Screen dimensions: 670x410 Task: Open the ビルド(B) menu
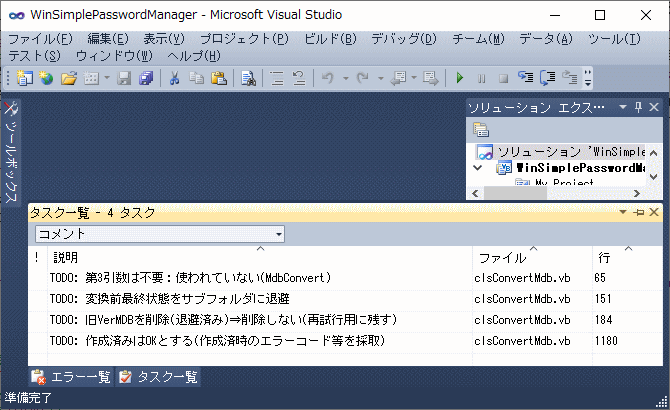click(x=330, y=39)
